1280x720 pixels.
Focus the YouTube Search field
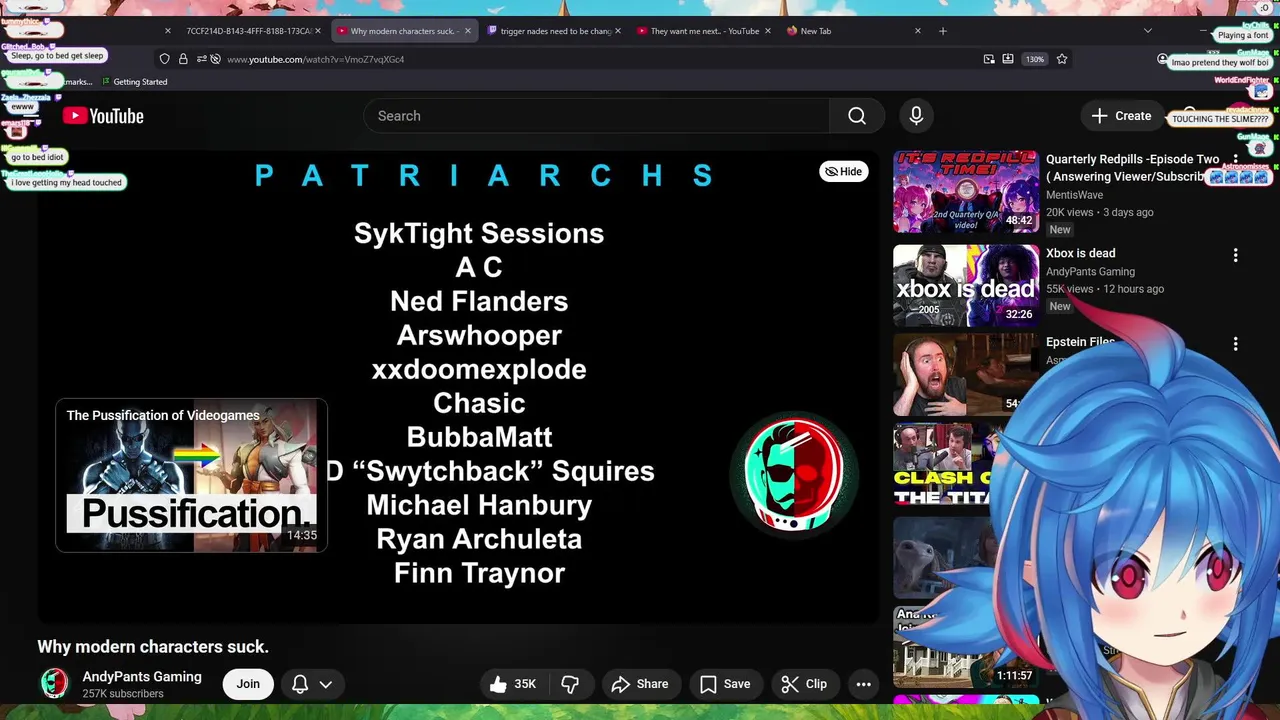click(597, 116)
